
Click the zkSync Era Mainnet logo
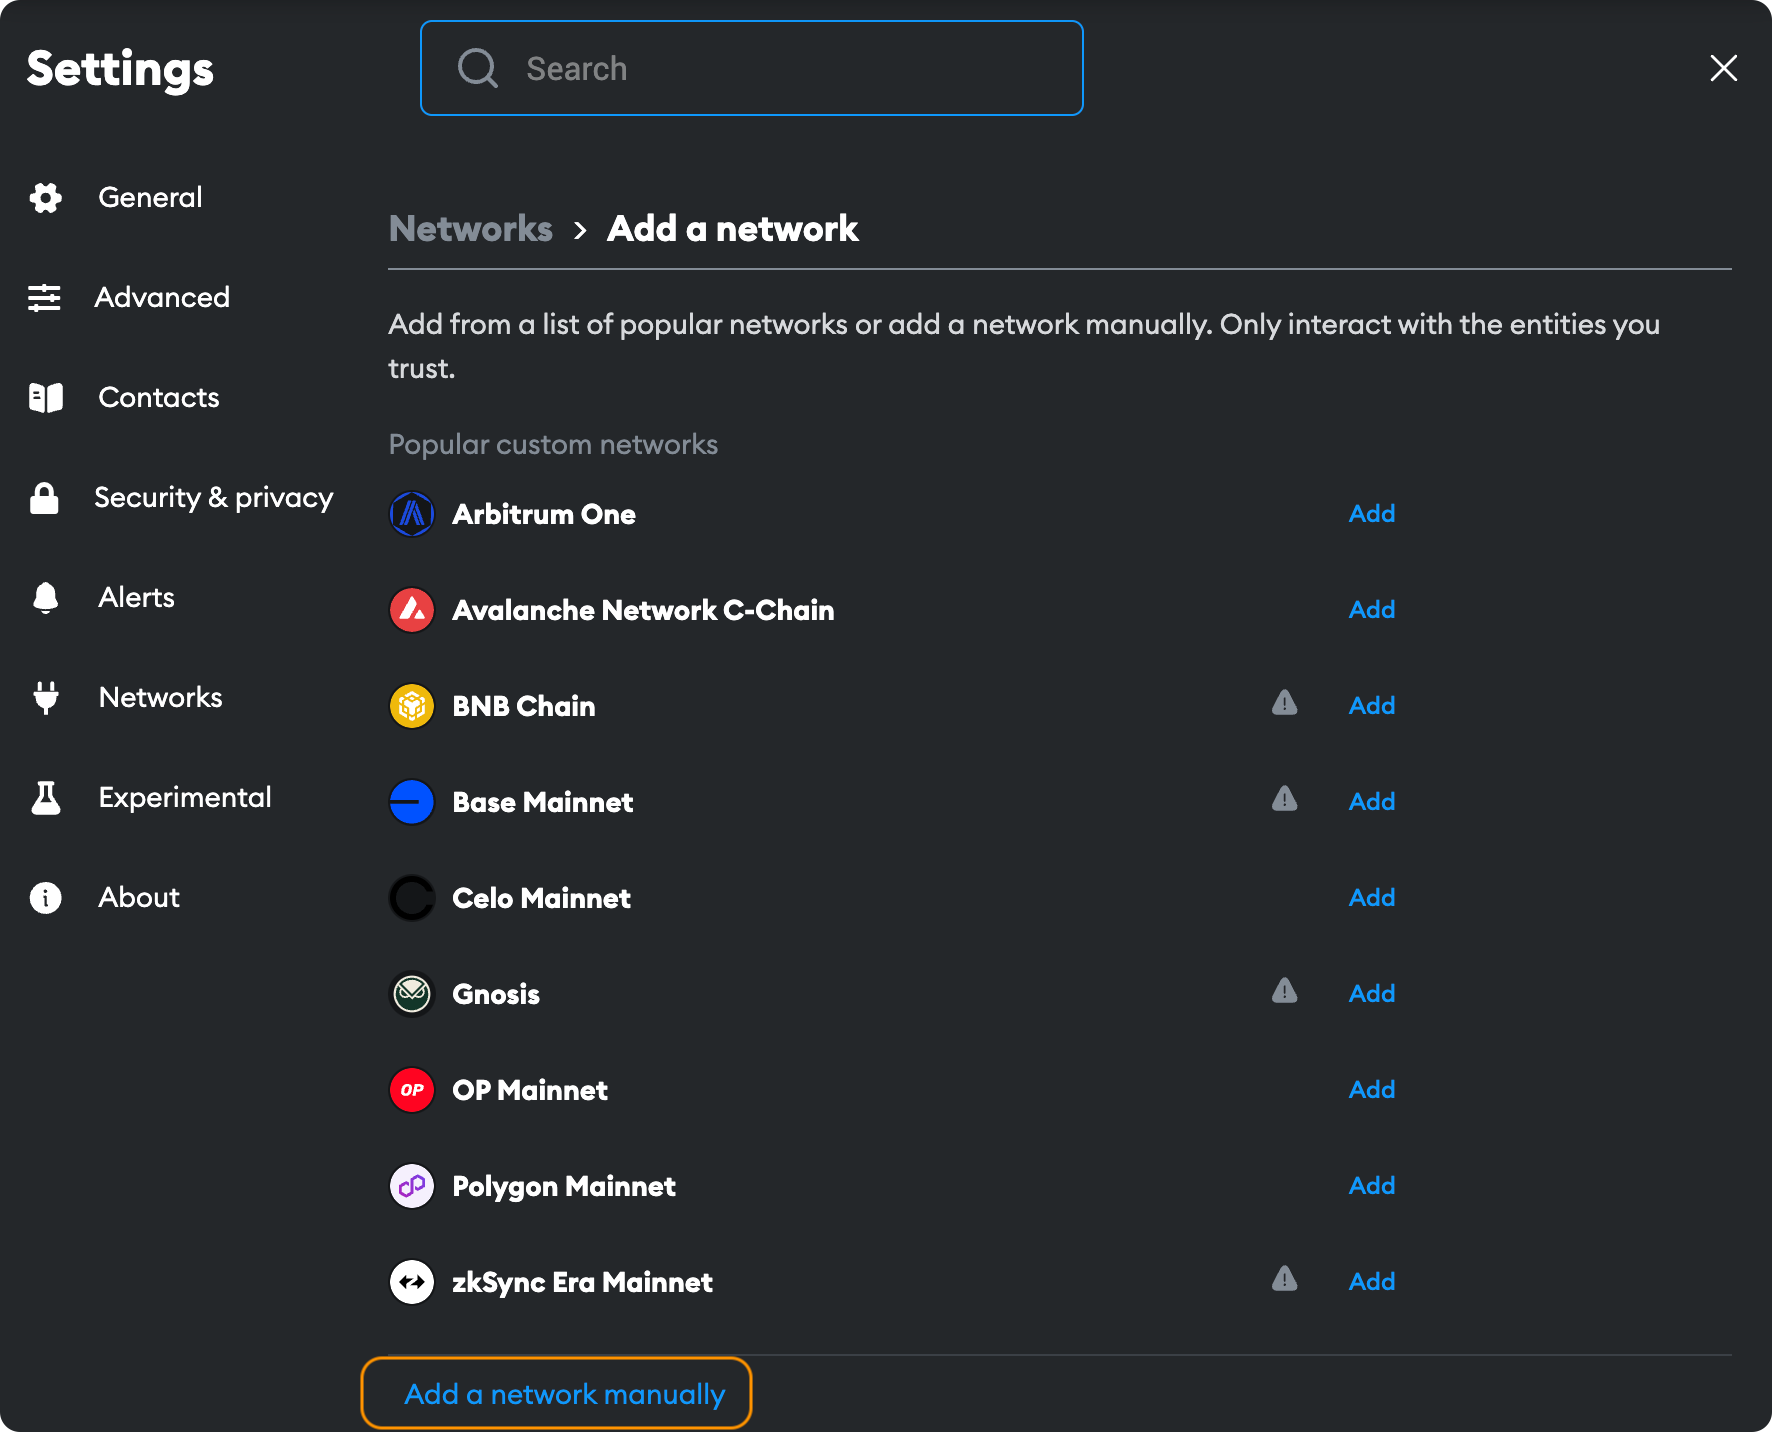pos(412,1282)
